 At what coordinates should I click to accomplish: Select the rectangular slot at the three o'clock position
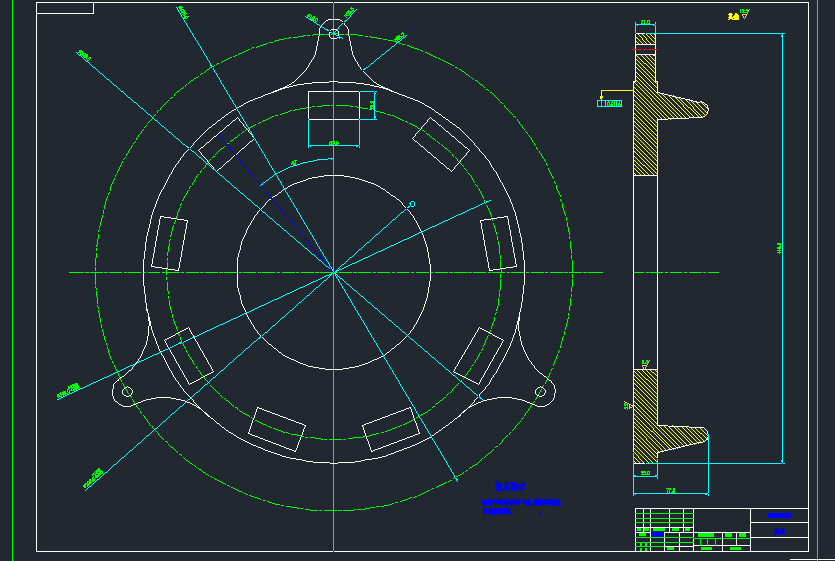click(x=498, y=243)
